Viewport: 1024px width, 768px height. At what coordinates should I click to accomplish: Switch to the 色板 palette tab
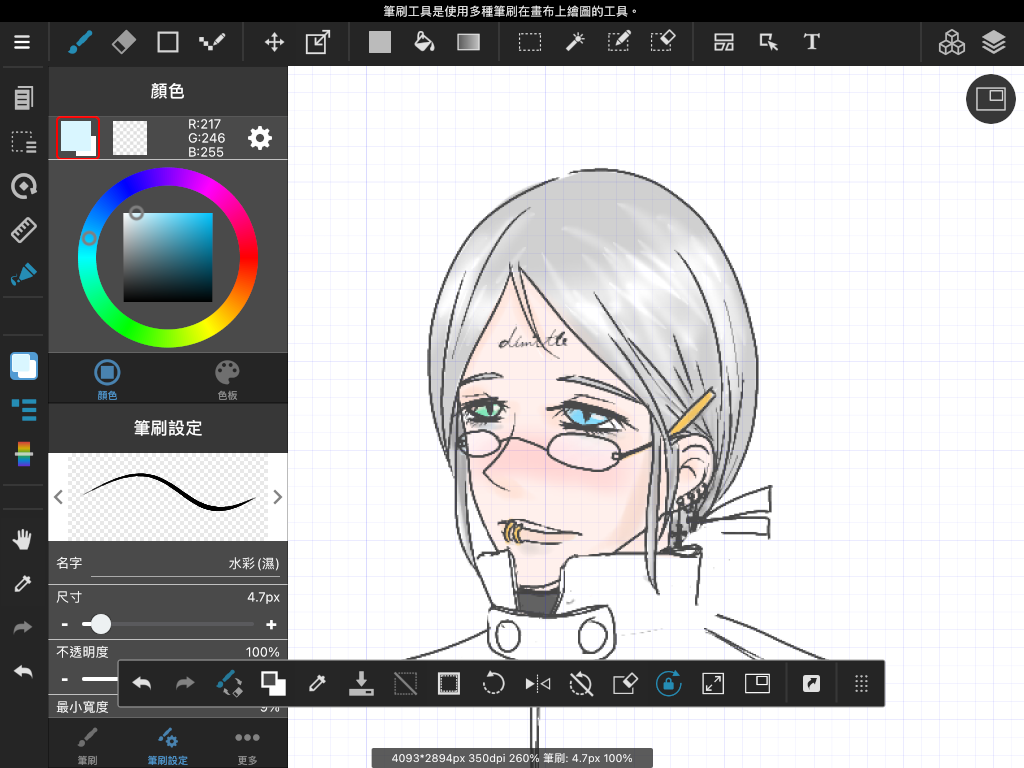click(x=227, y=379)
